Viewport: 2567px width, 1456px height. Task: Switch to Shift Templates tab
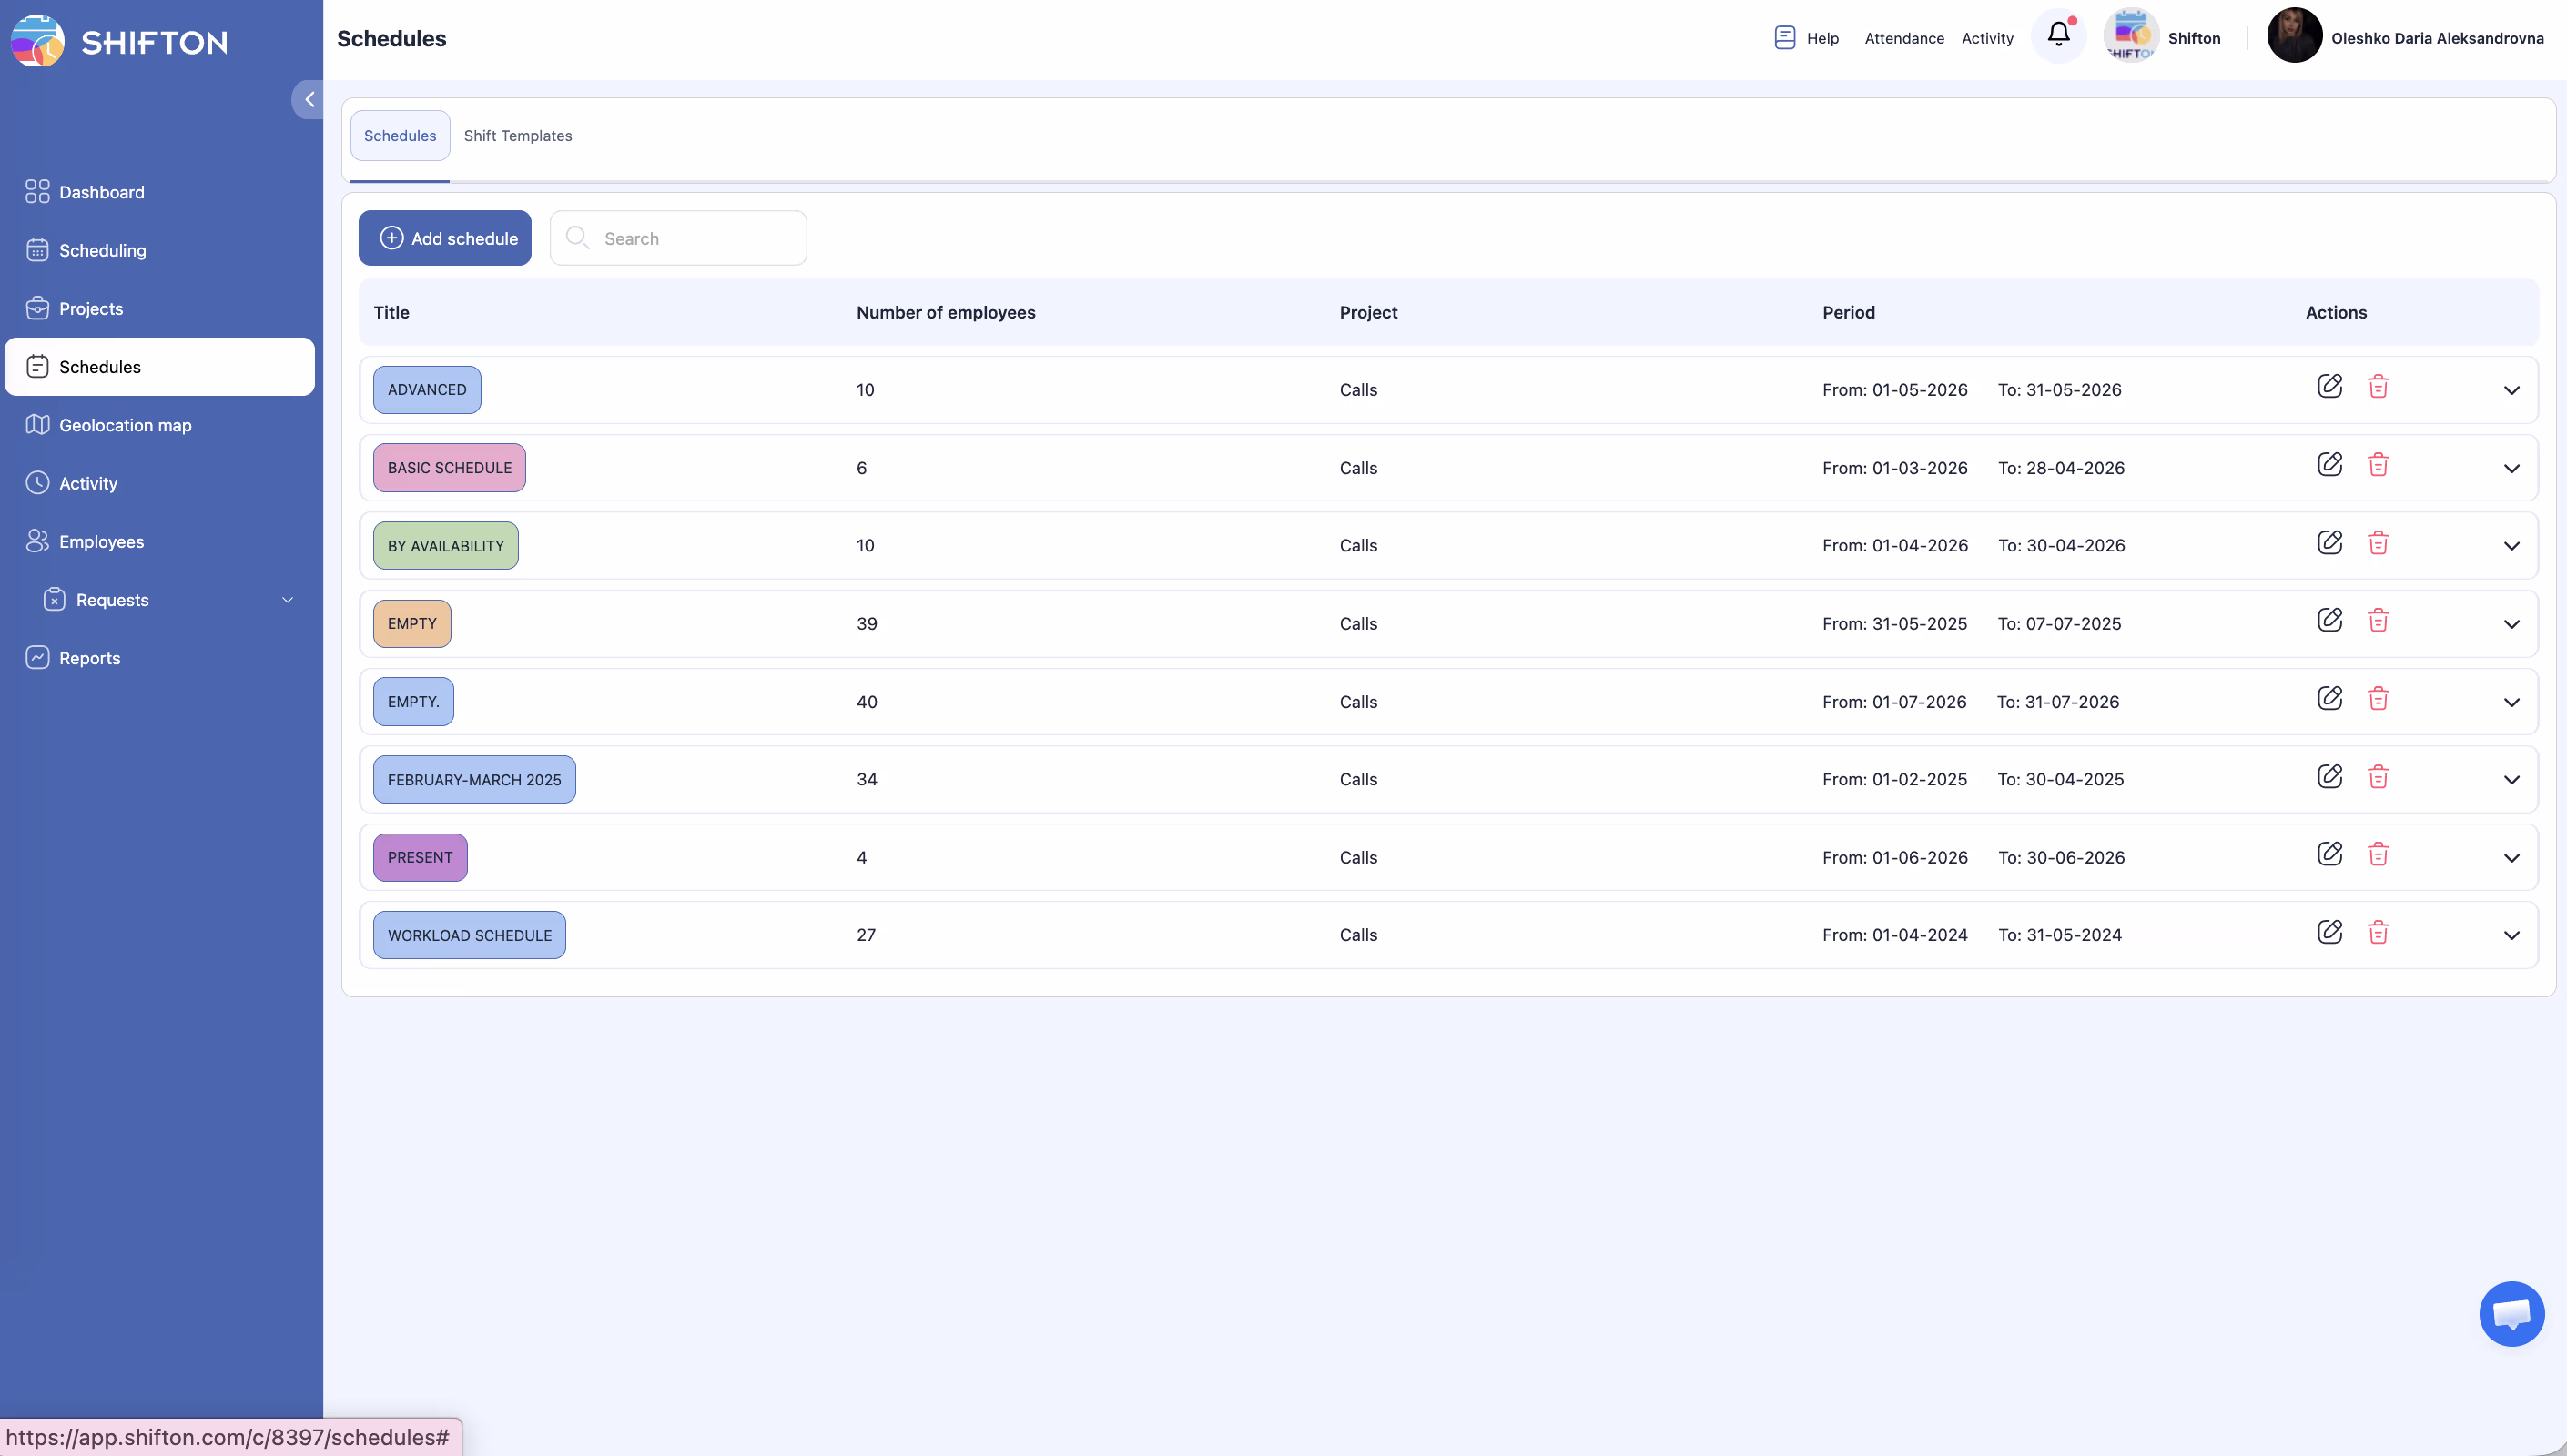(517, 136)
